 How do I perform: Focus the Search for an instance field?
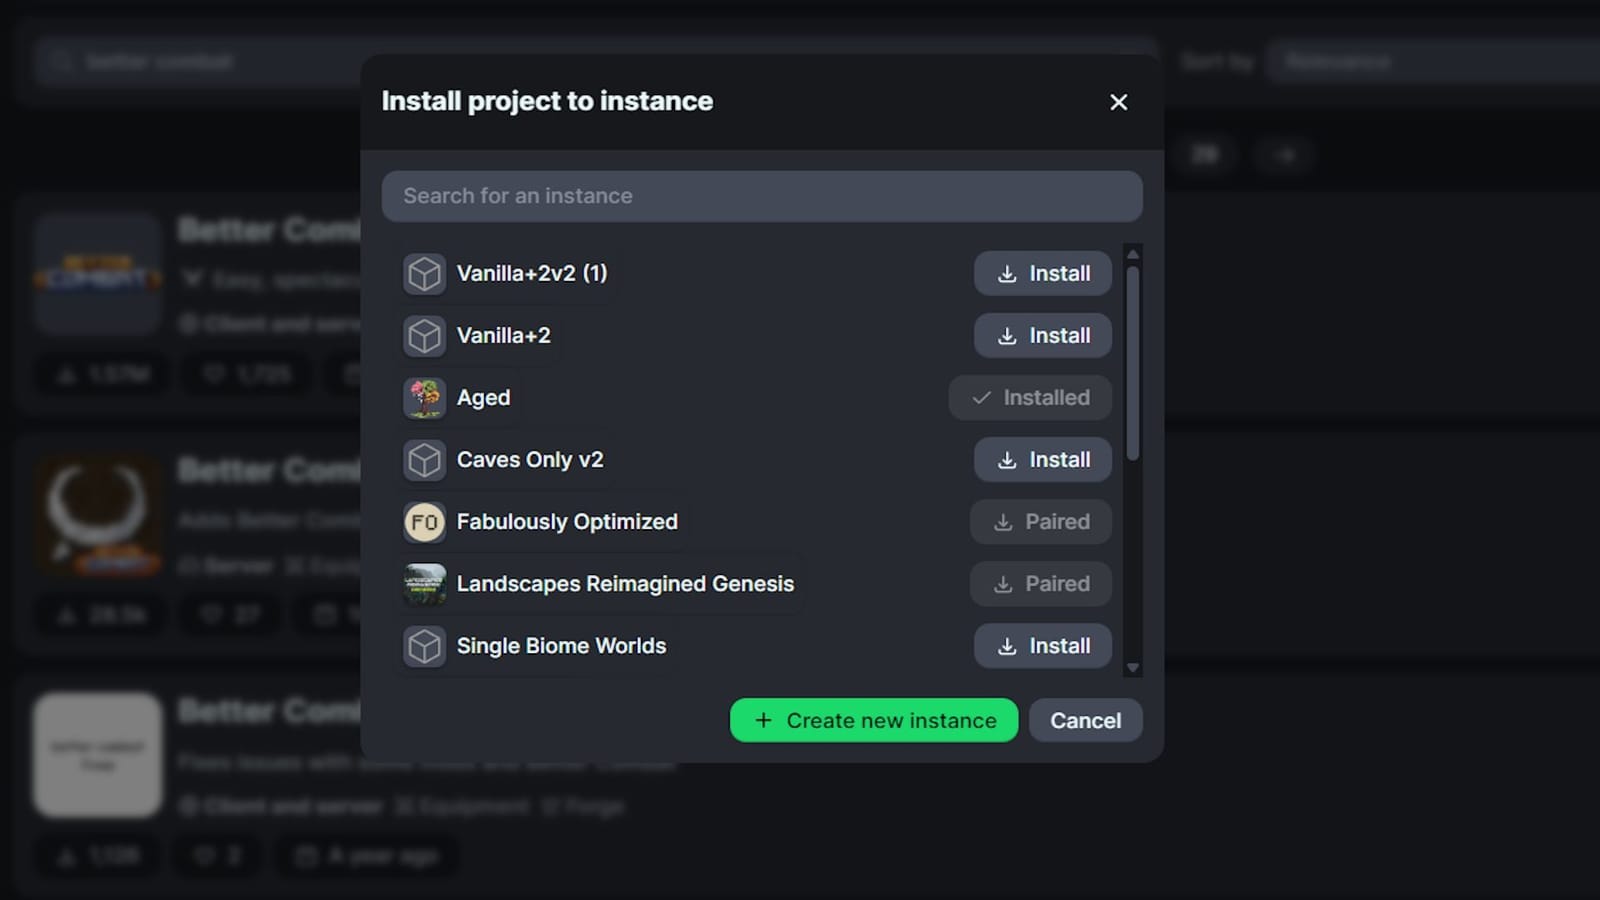(761, 196)
